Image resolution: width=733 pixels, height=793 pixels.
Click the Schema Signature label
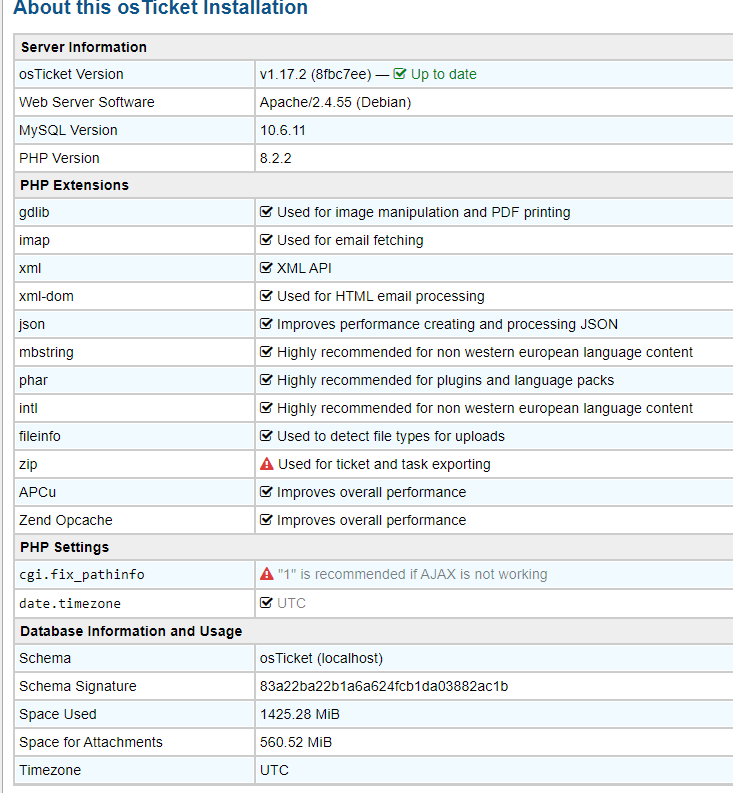coord(78,686)
